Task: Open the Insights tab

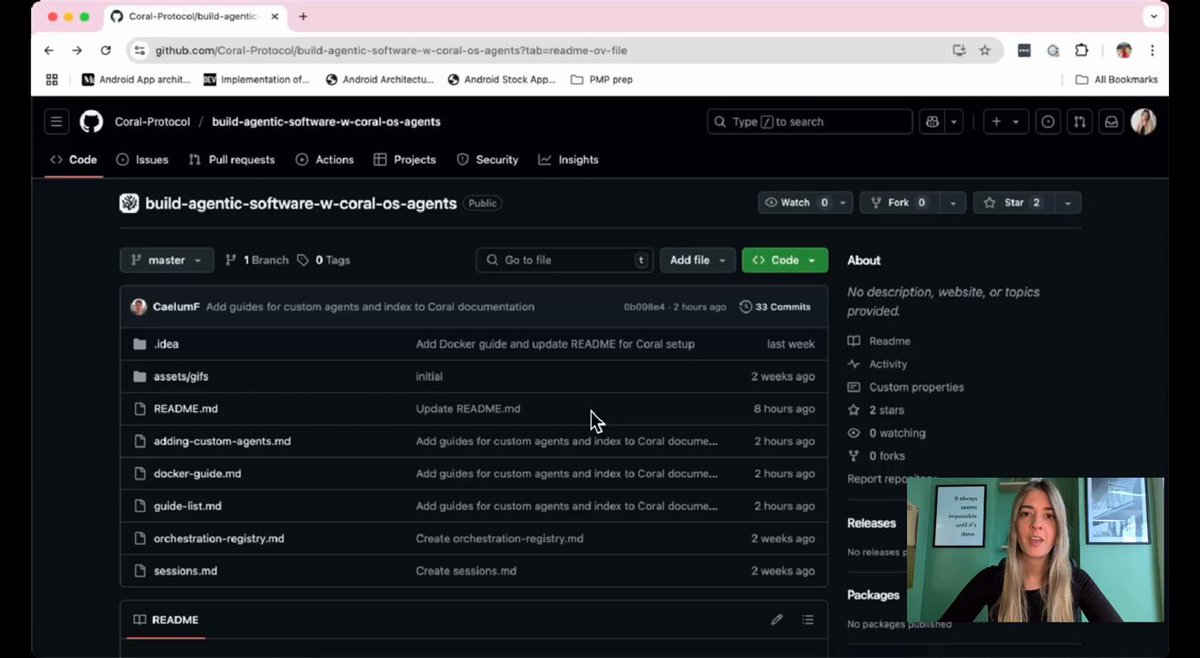Action: click(x=568, y=160)
